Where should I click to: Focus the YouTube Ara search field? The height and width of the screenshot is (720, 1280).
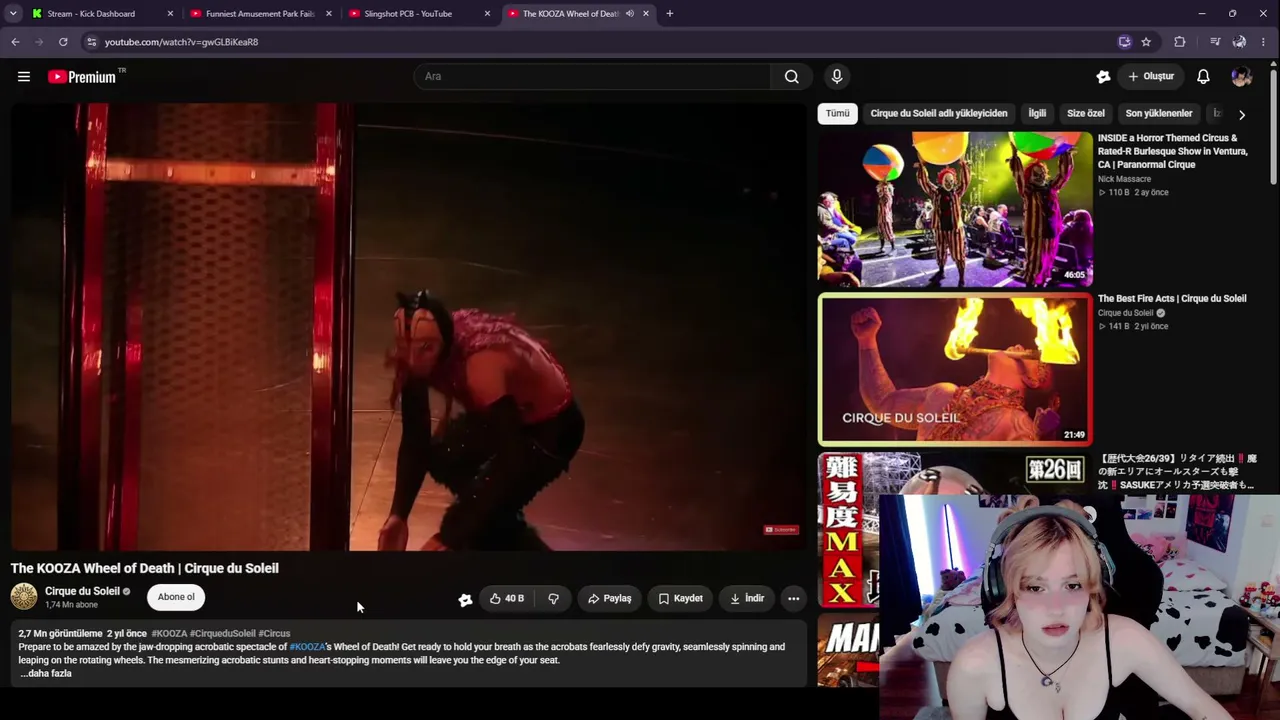(592, 76)
